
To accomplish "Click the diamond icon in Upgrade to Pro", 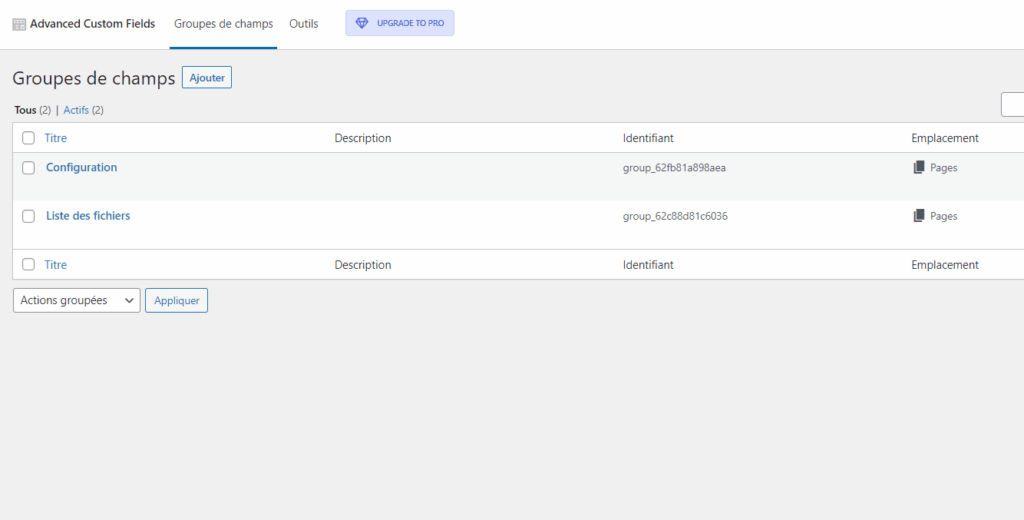I will (x=362, y=23).
